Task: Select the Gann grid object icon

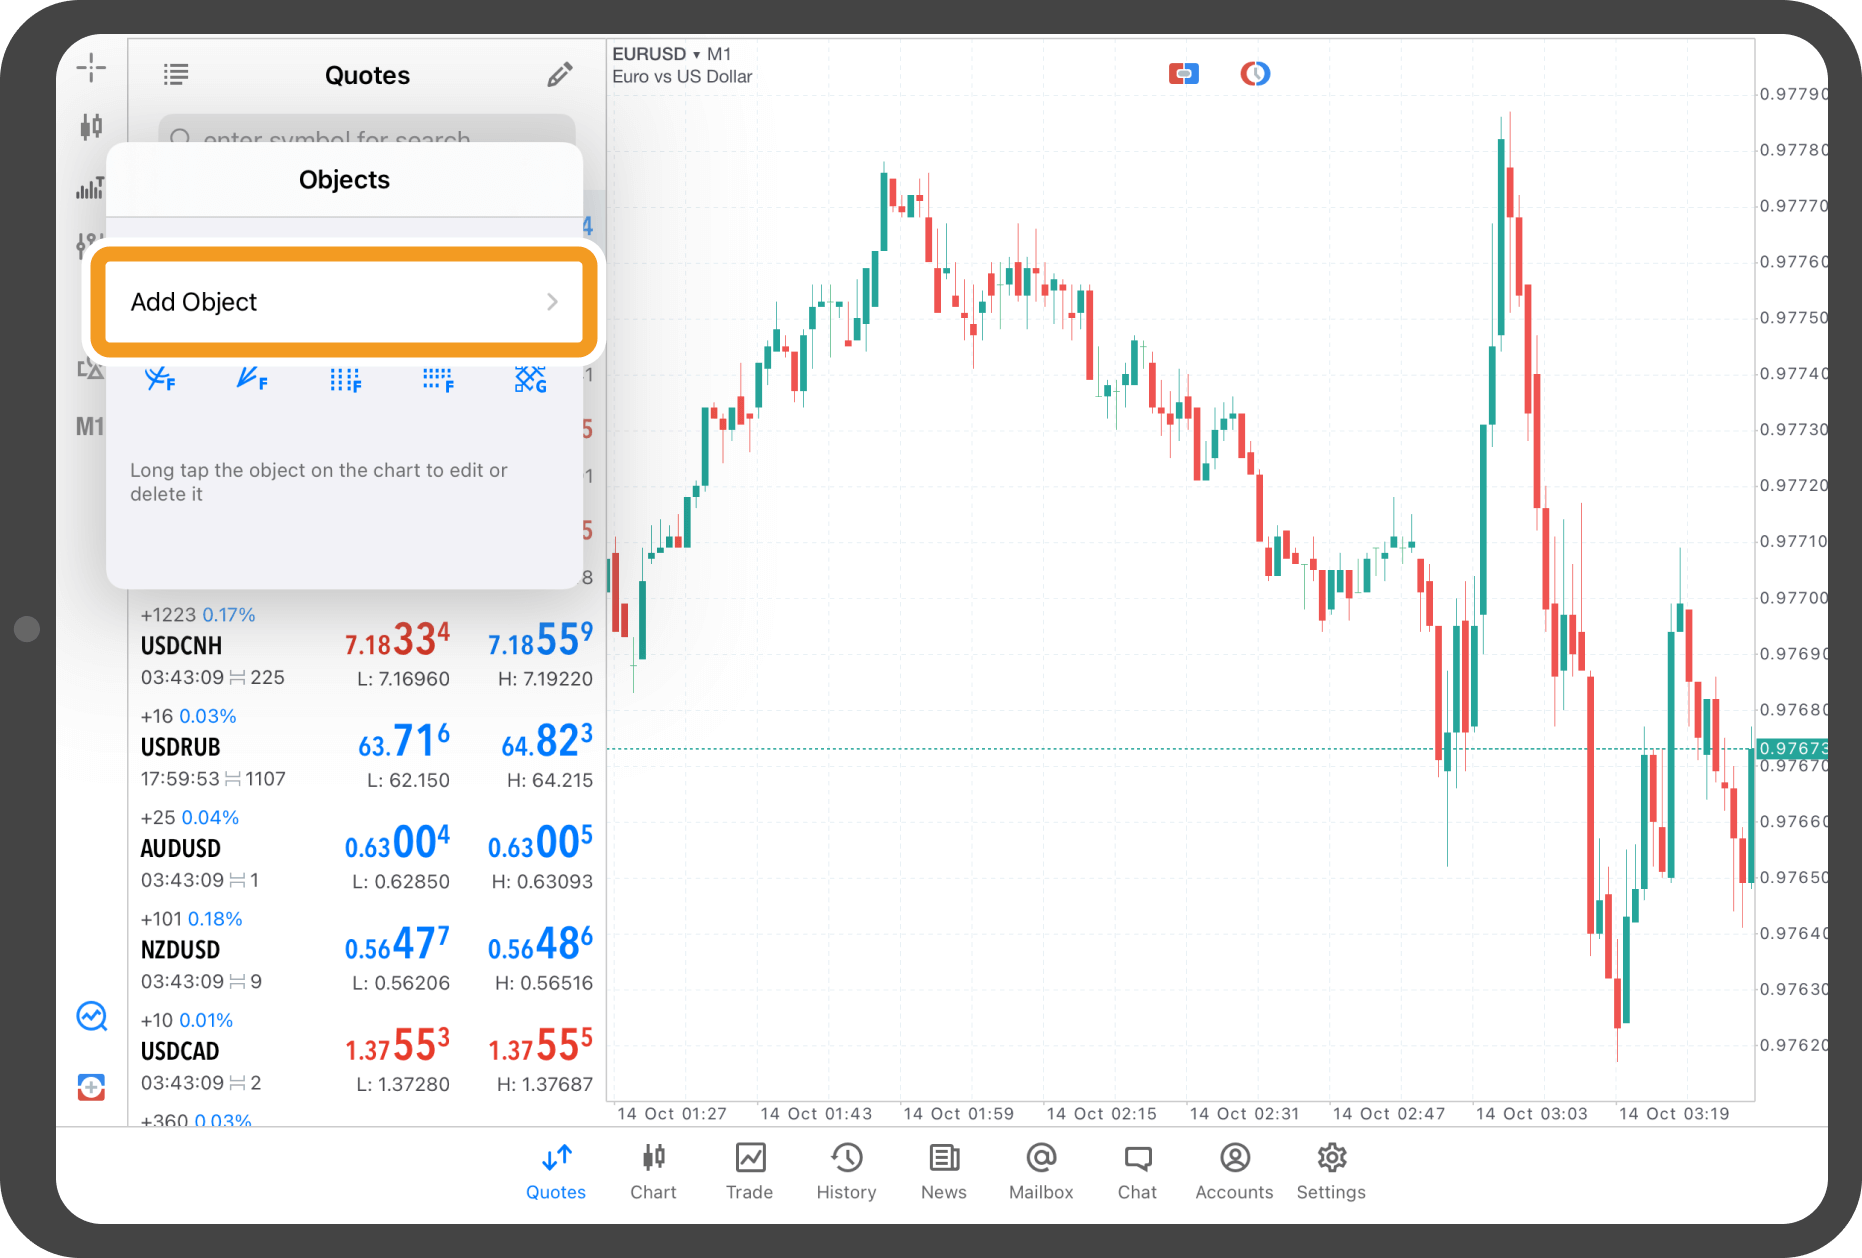Action: pyautogui.click(x=530, y=379)
